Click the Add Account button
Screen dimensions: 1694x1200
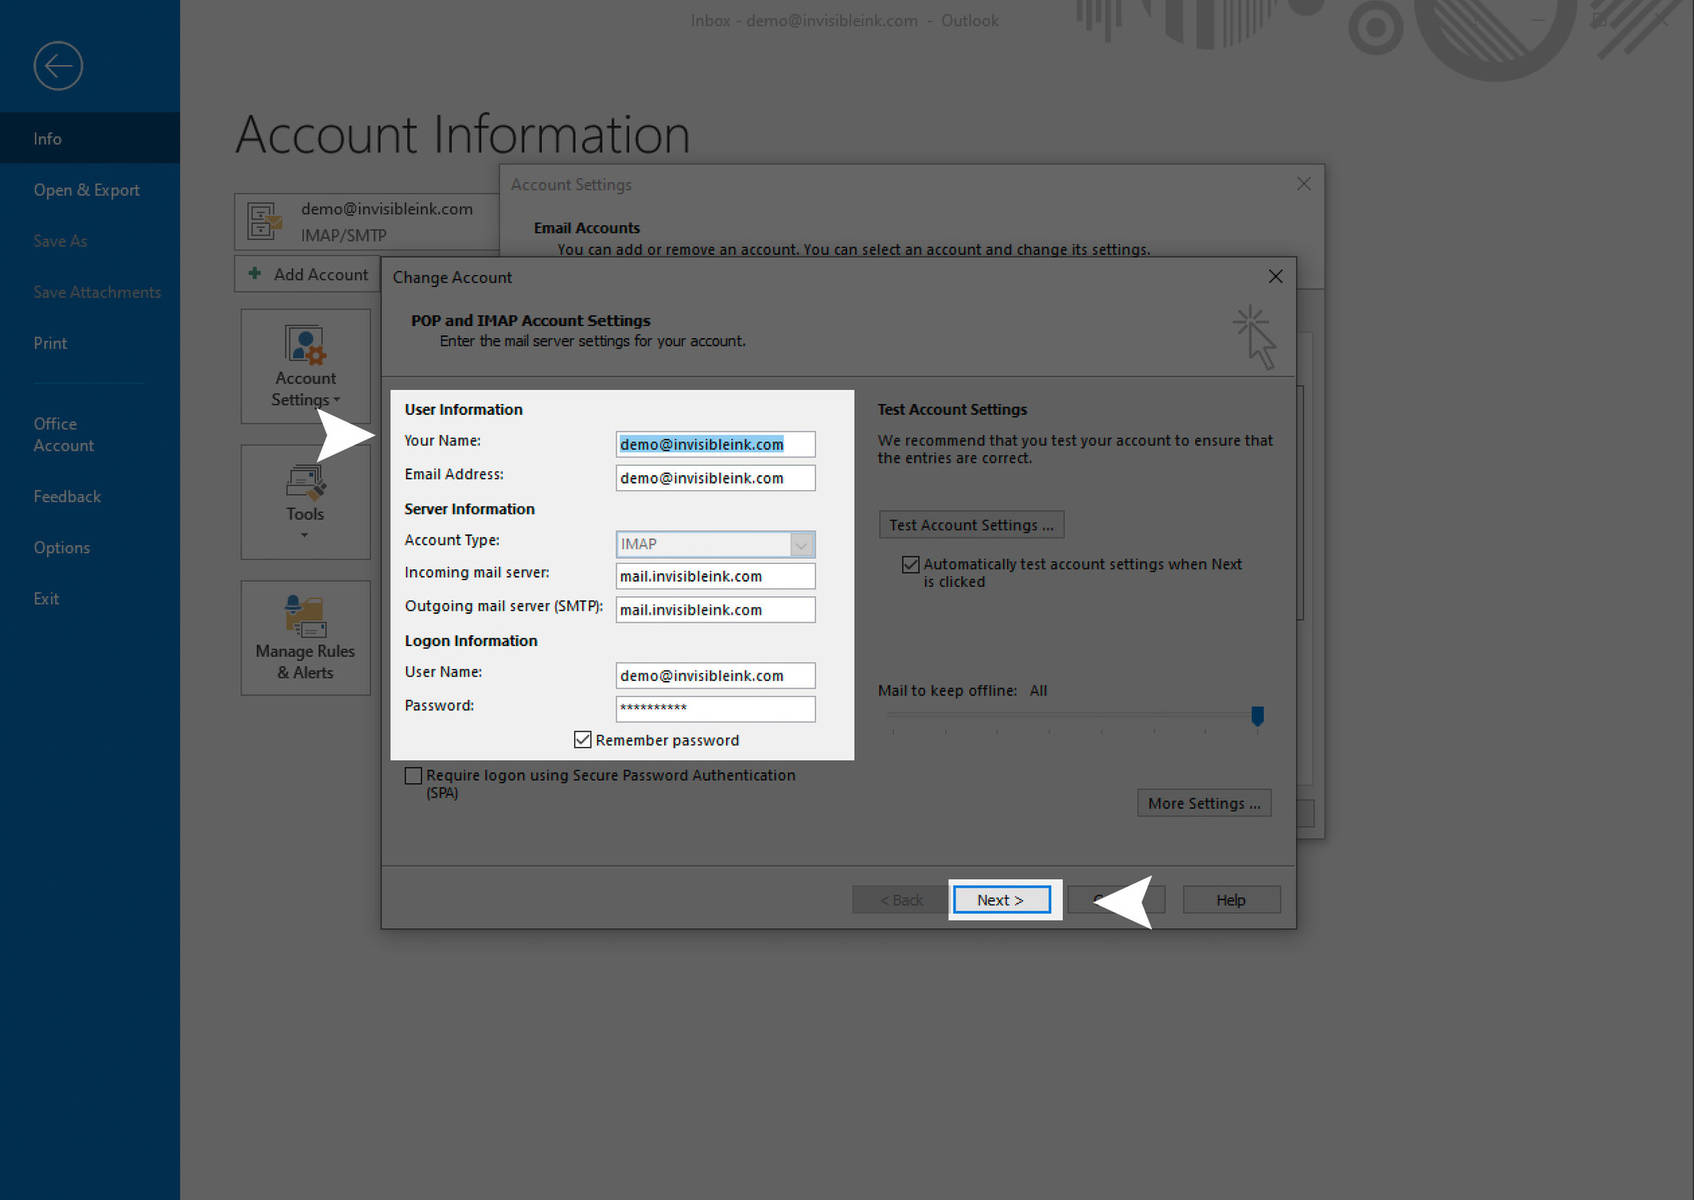pos(308,274)
